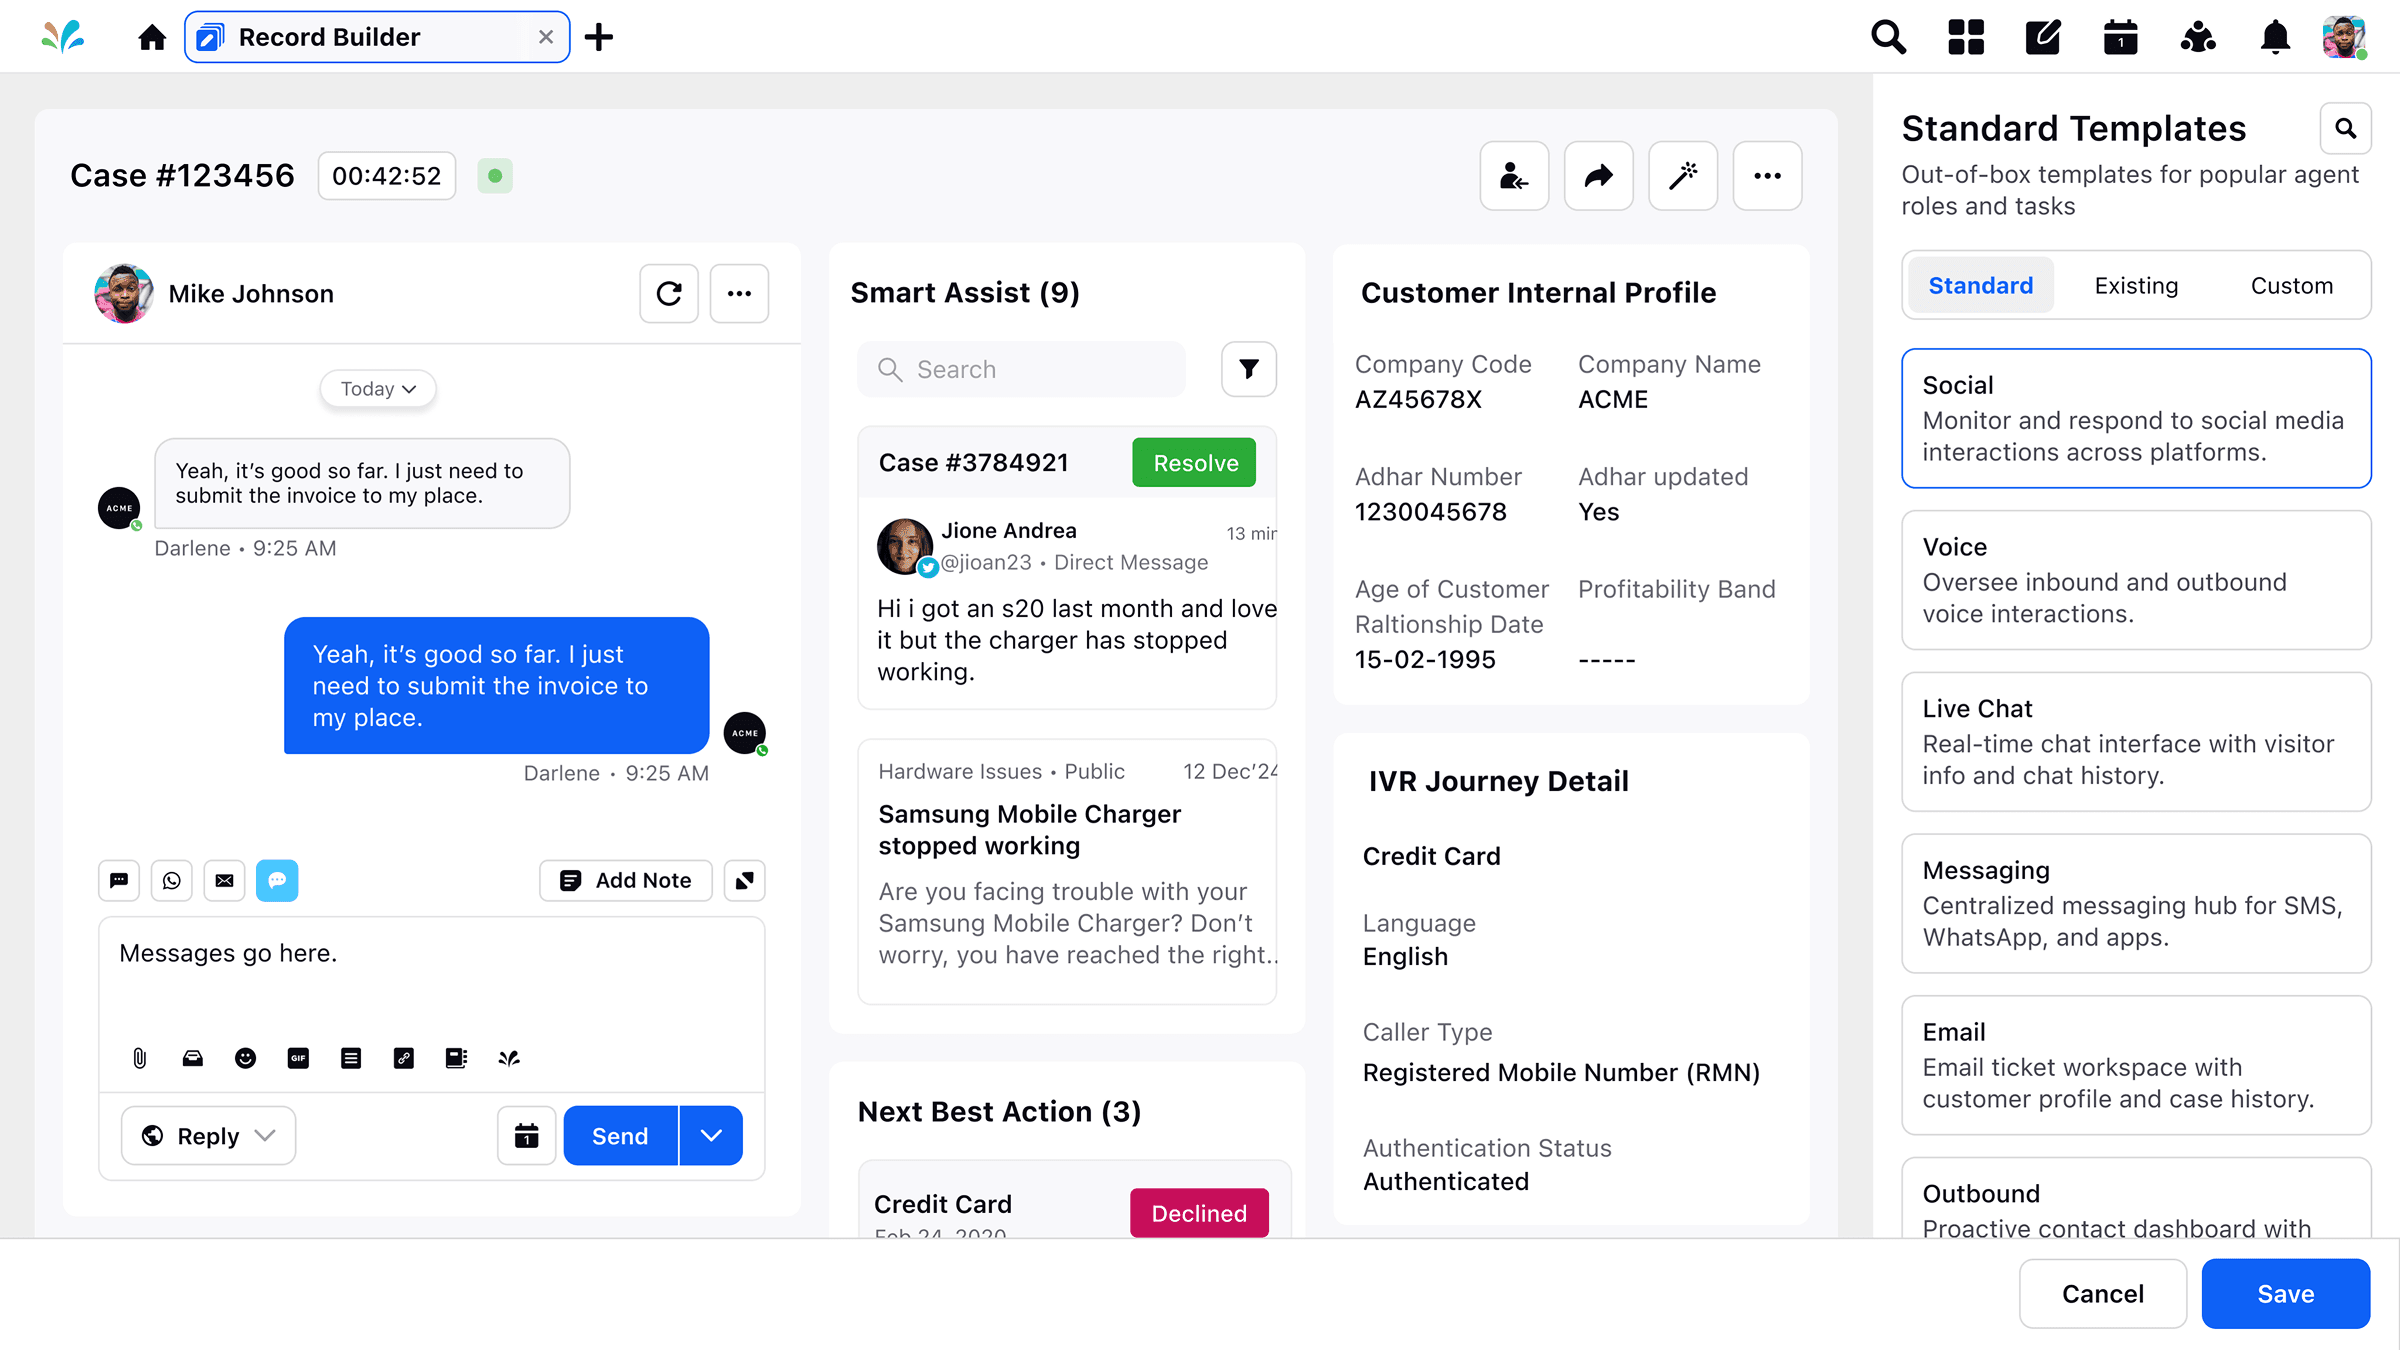Click the Resolve button on Case #3784921
This screenshot has width=2400, height=1350.
click(1195, 463)
